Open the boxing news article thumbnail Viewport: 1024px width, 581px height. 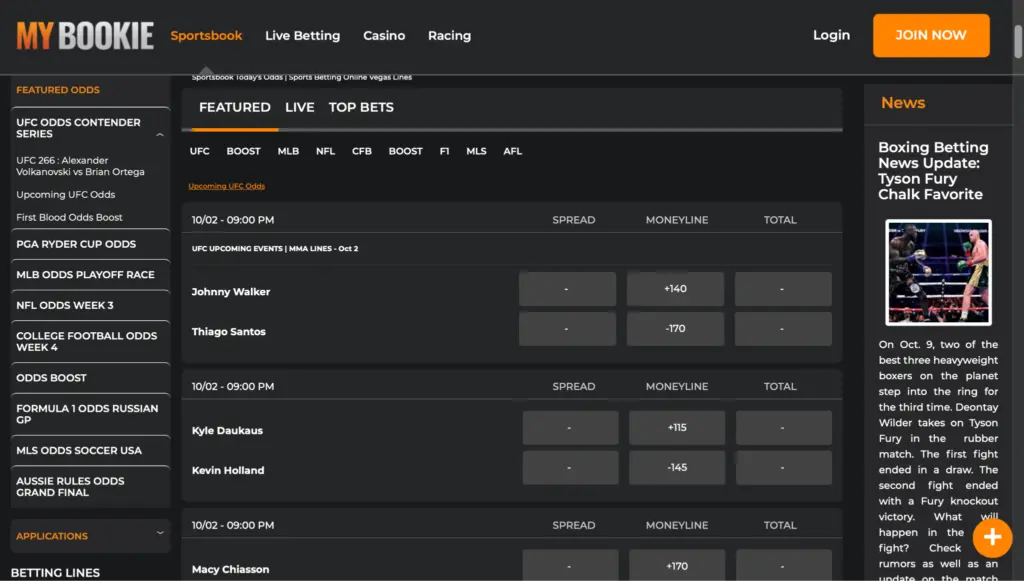[938, 272]
